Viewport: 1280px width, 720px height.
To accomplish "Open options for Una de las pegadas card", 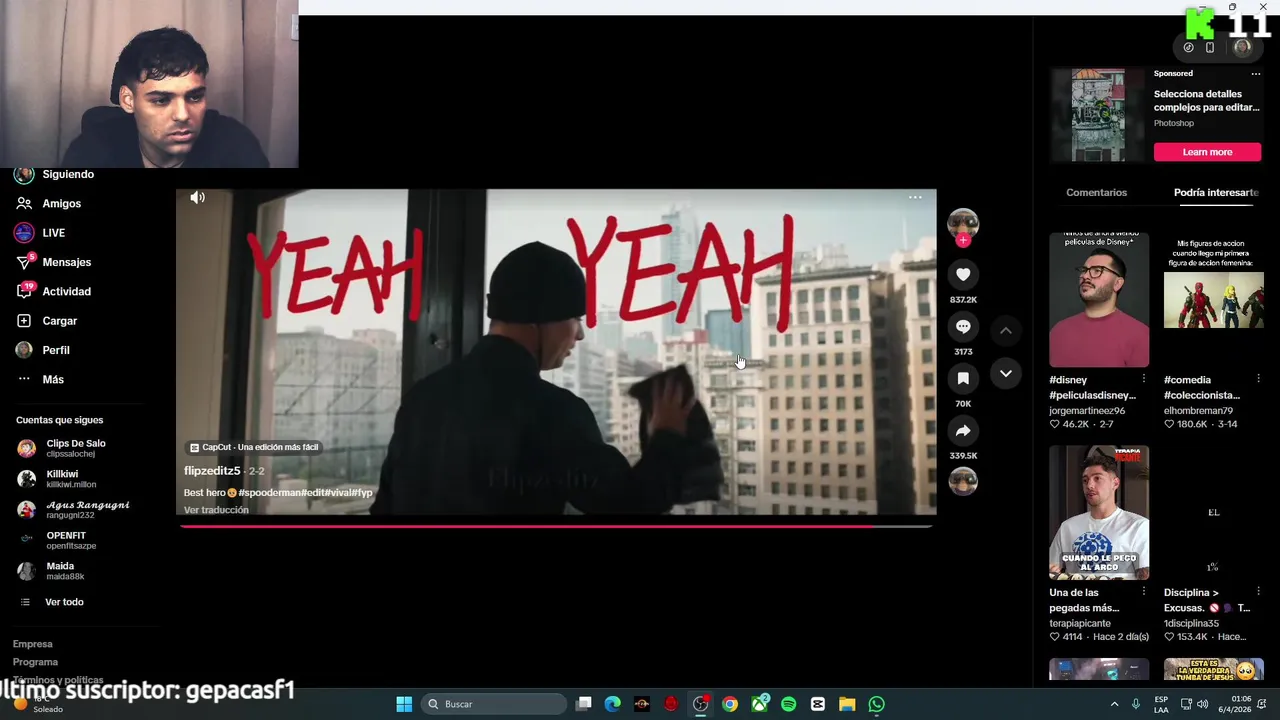I will coord(1144,592).
